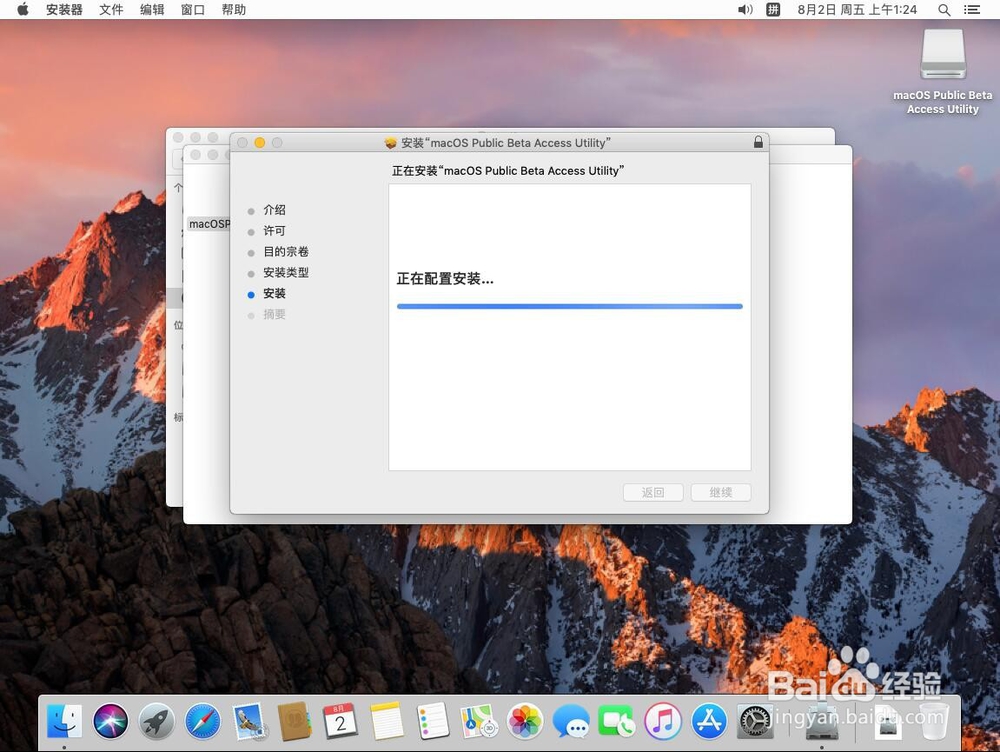Open Trash in the Dock
Image resolution: width=1000 pixels, height=752 pixels.
tap(934, 721)
